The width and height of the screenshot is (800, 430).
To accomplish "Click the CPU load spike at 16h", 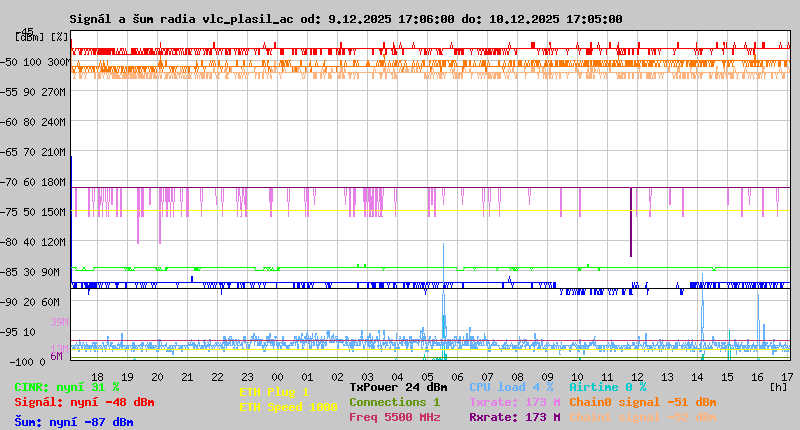I will click(x=758, y=318).
